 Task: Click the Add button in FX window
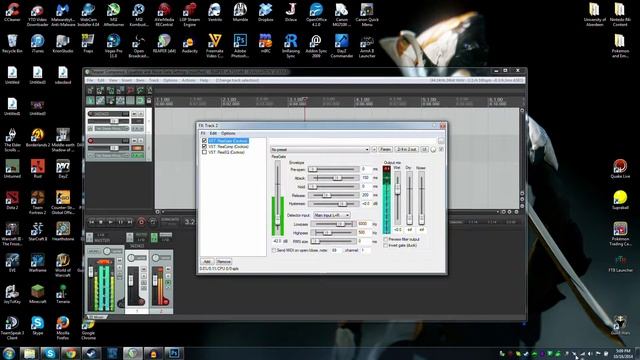coord(207,261)
